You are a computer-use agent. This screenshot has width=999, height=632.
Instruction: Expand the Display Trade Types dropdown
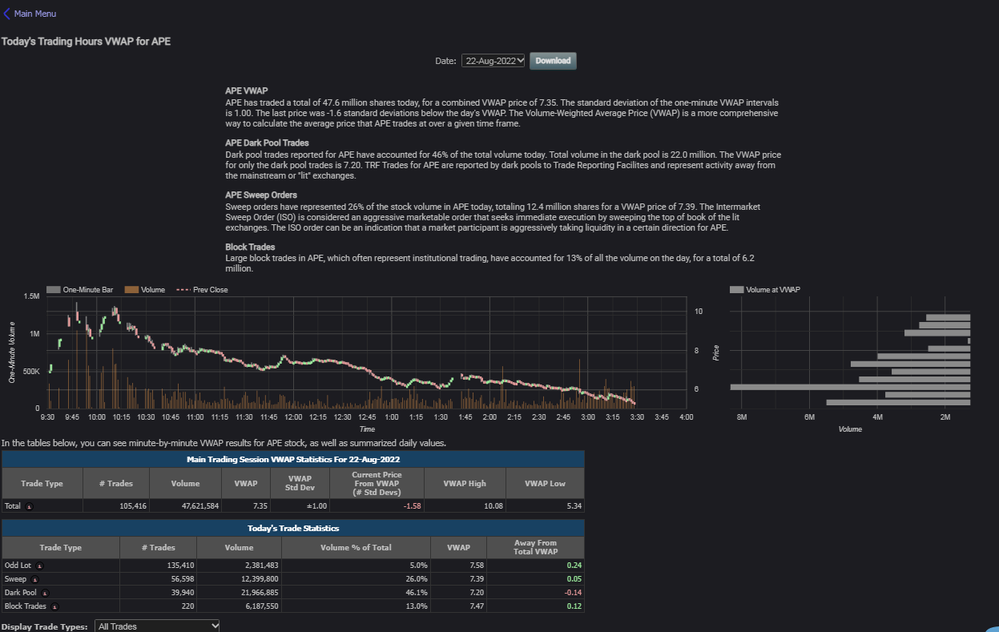click(156, 626)
